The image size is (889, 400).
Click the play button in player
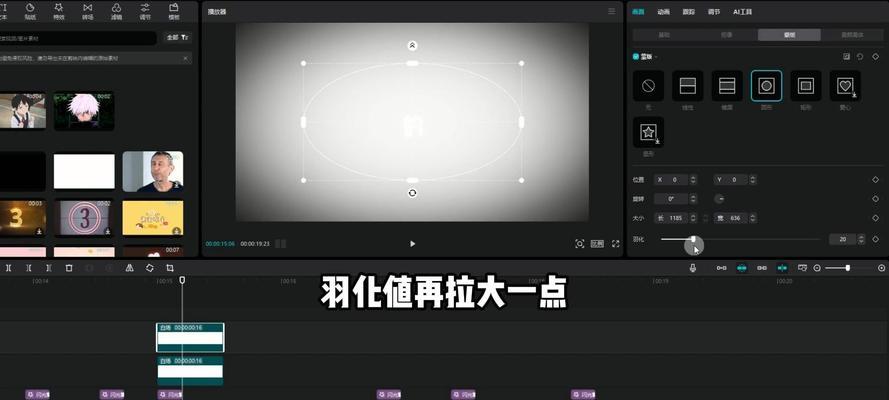(x=412, y=244)
